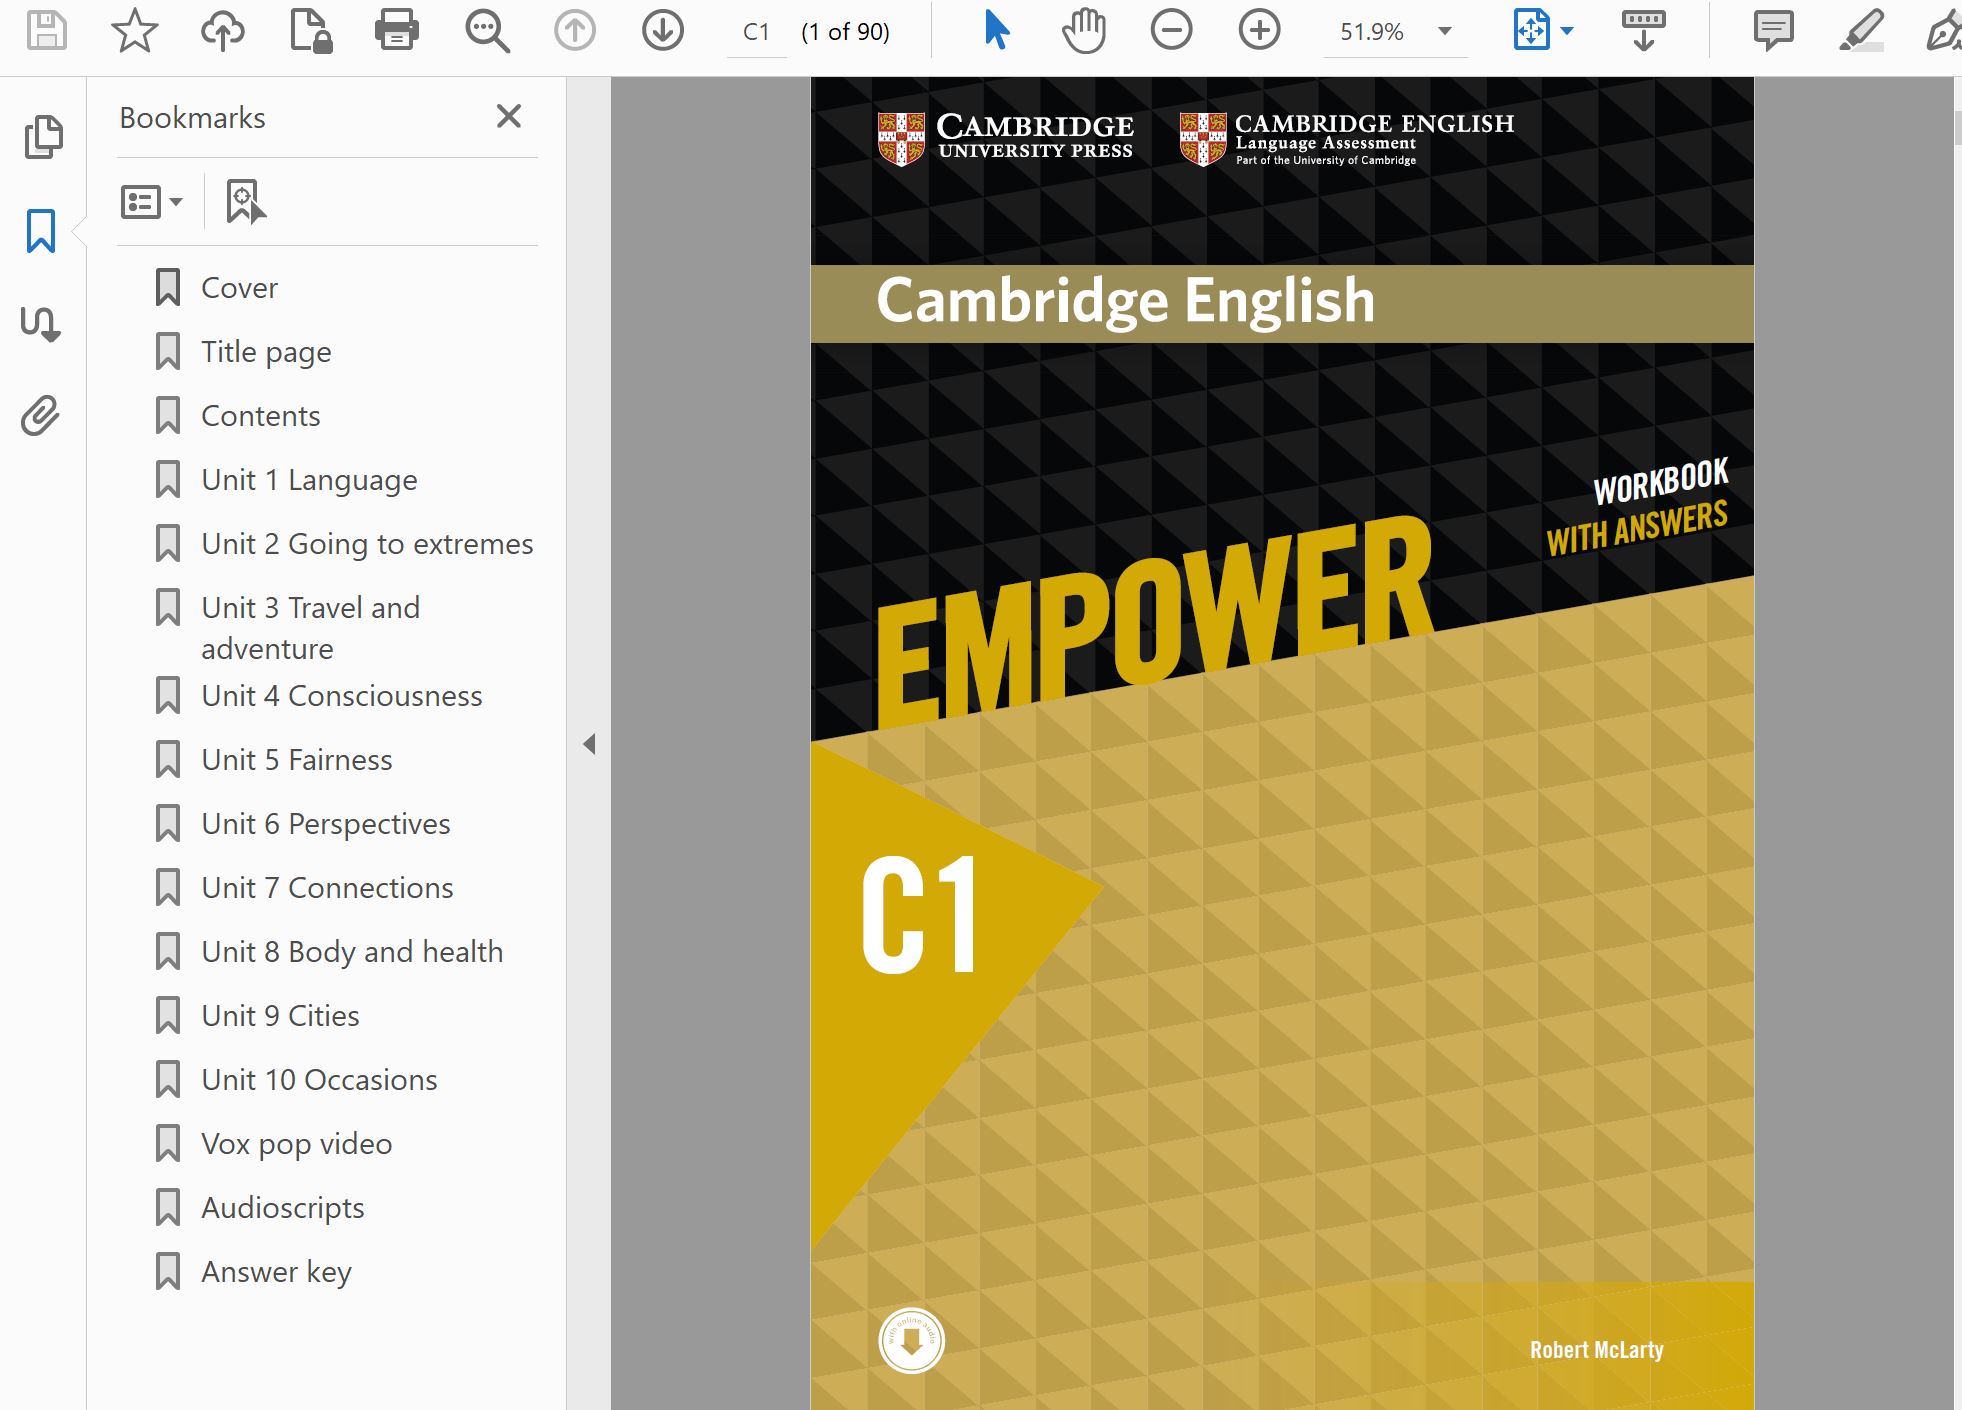The image size is (1962, 1410).
Task: Click the zoom out minus icon
Action: pos(1171,30)
